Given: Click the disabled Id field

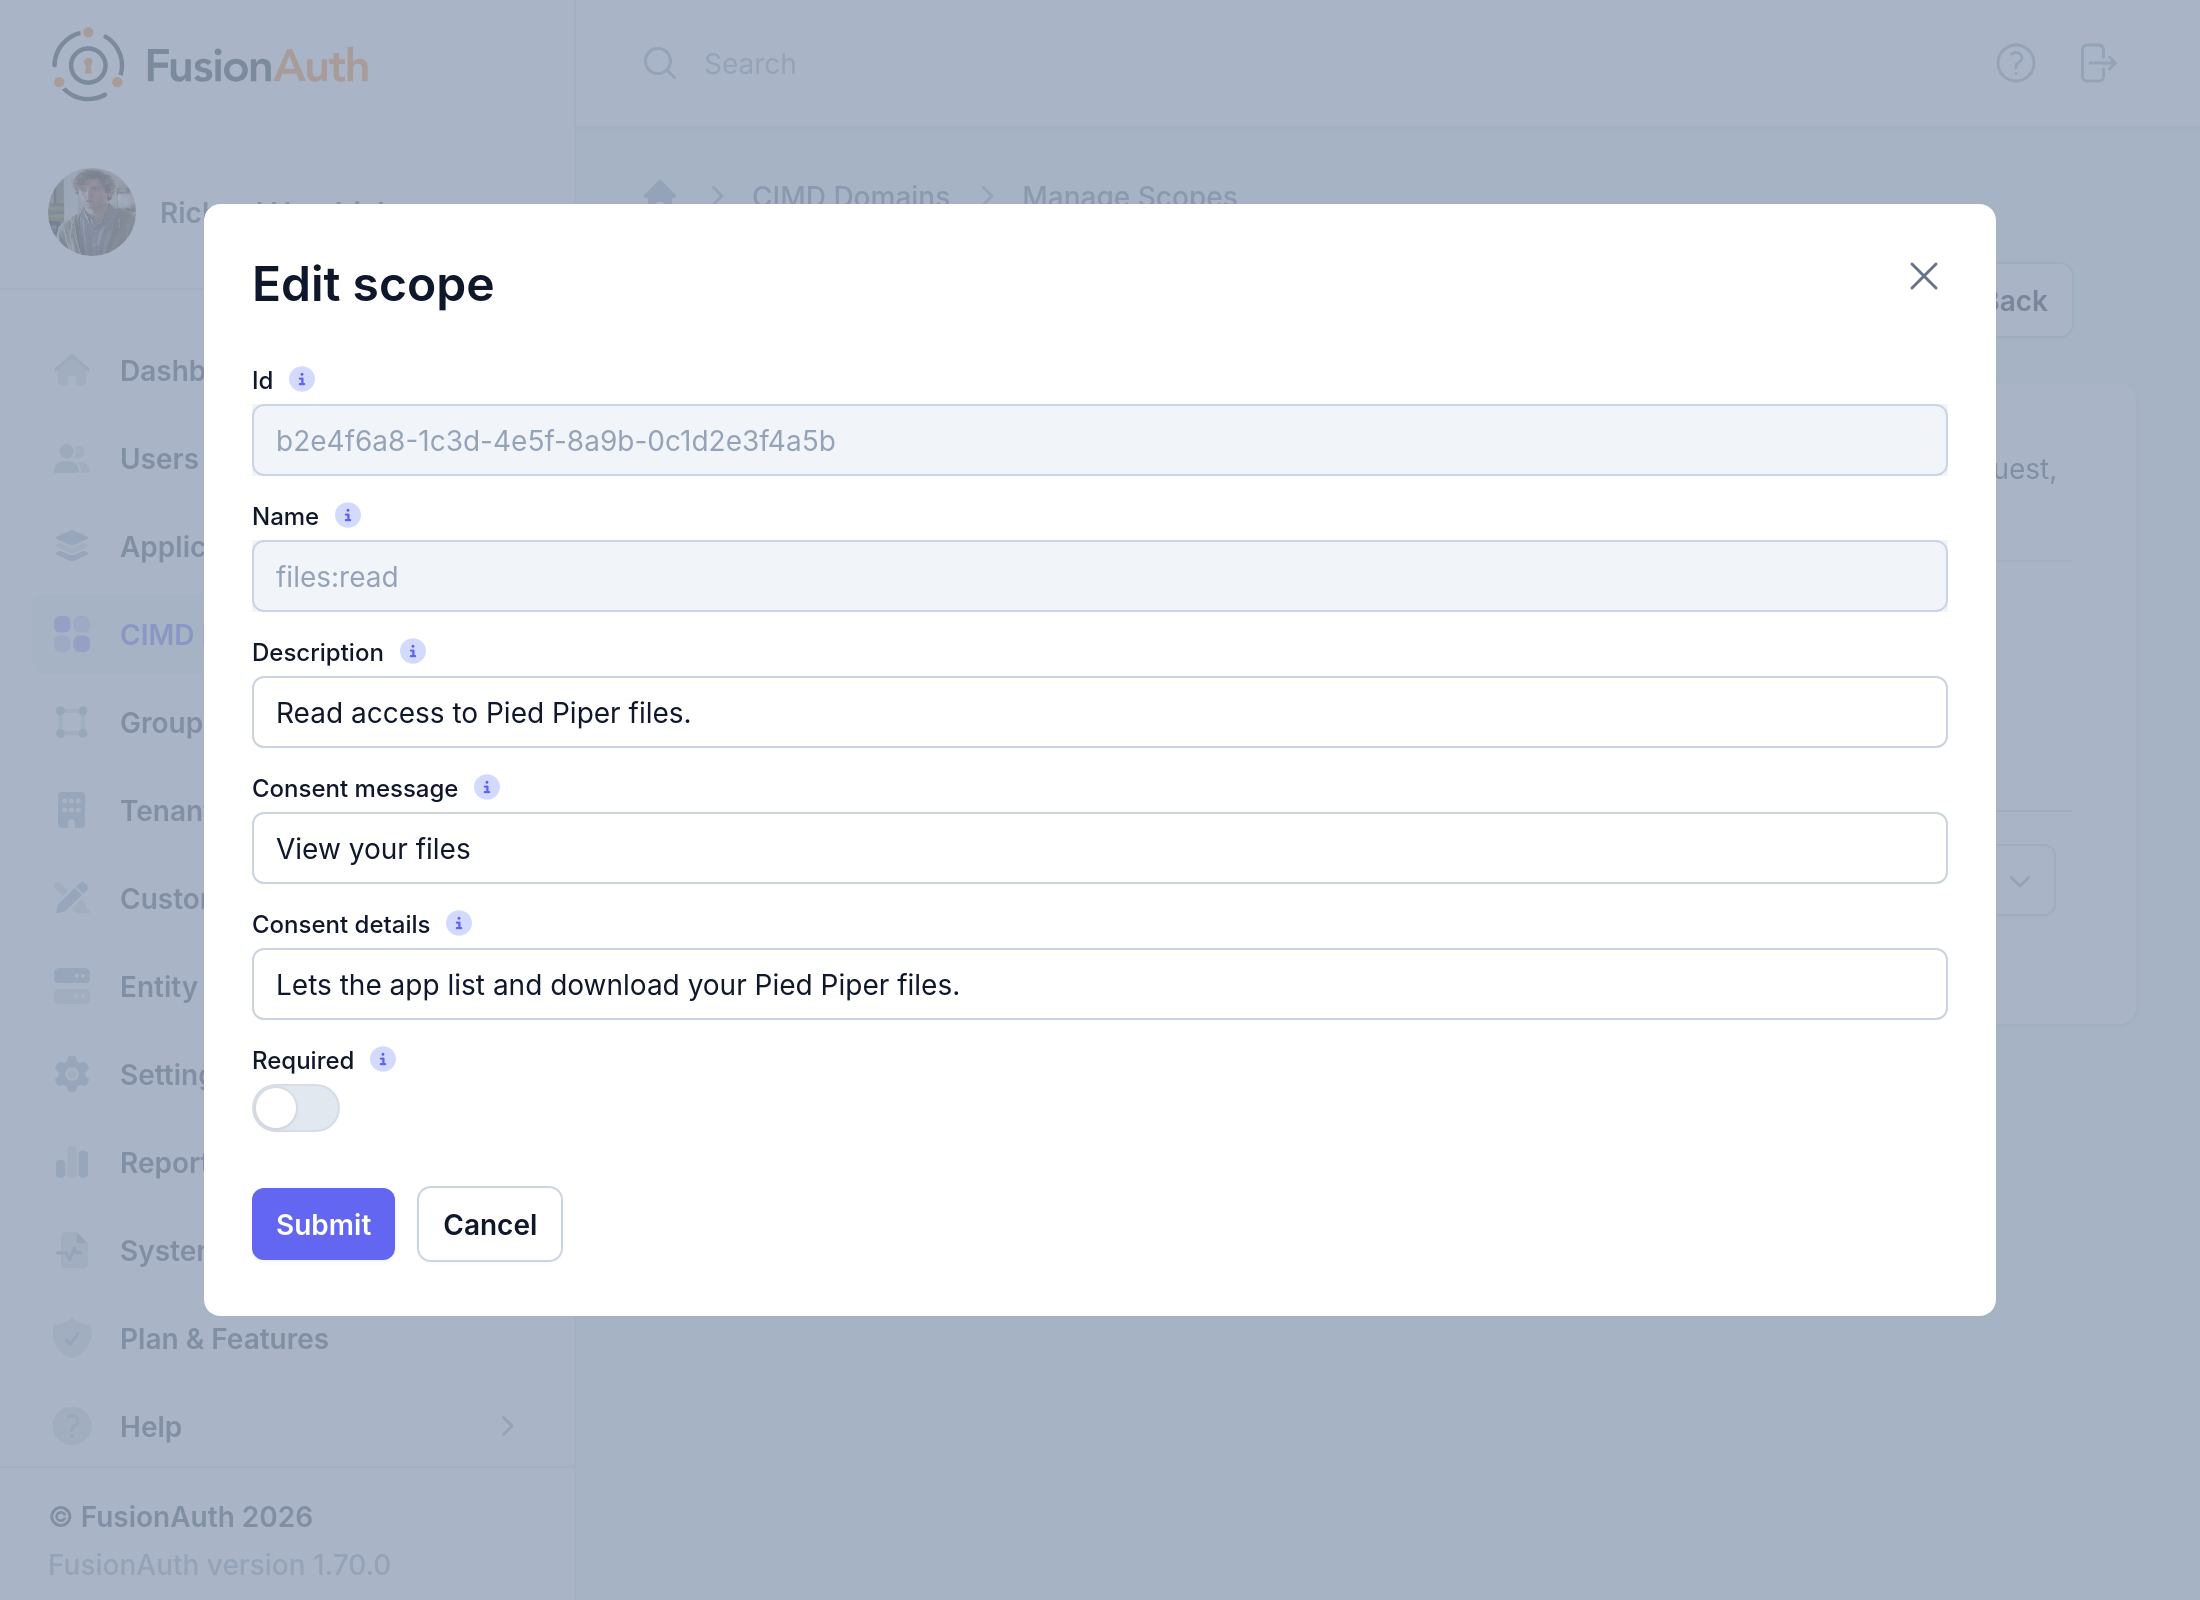Looking at the screenshot, I should [x=1099, y=440].
